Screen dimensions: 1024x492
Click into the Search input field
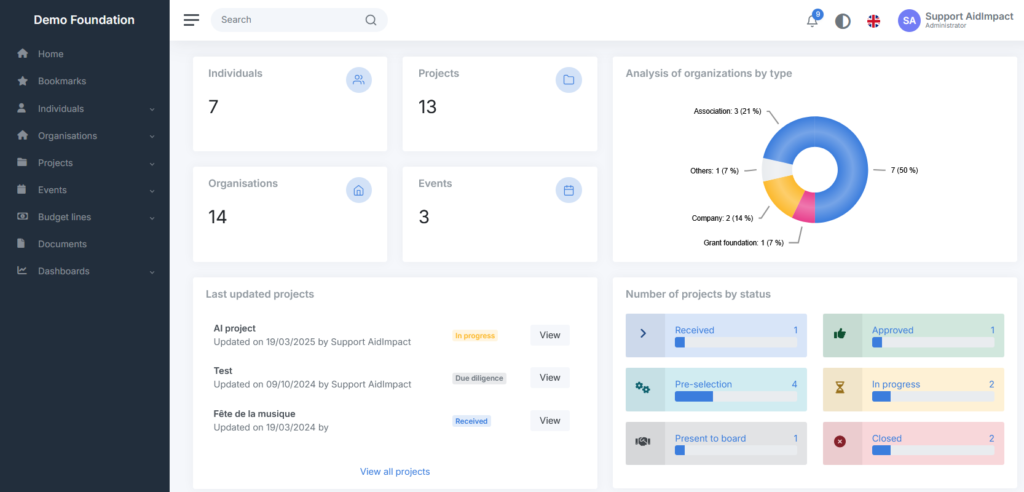288,20
